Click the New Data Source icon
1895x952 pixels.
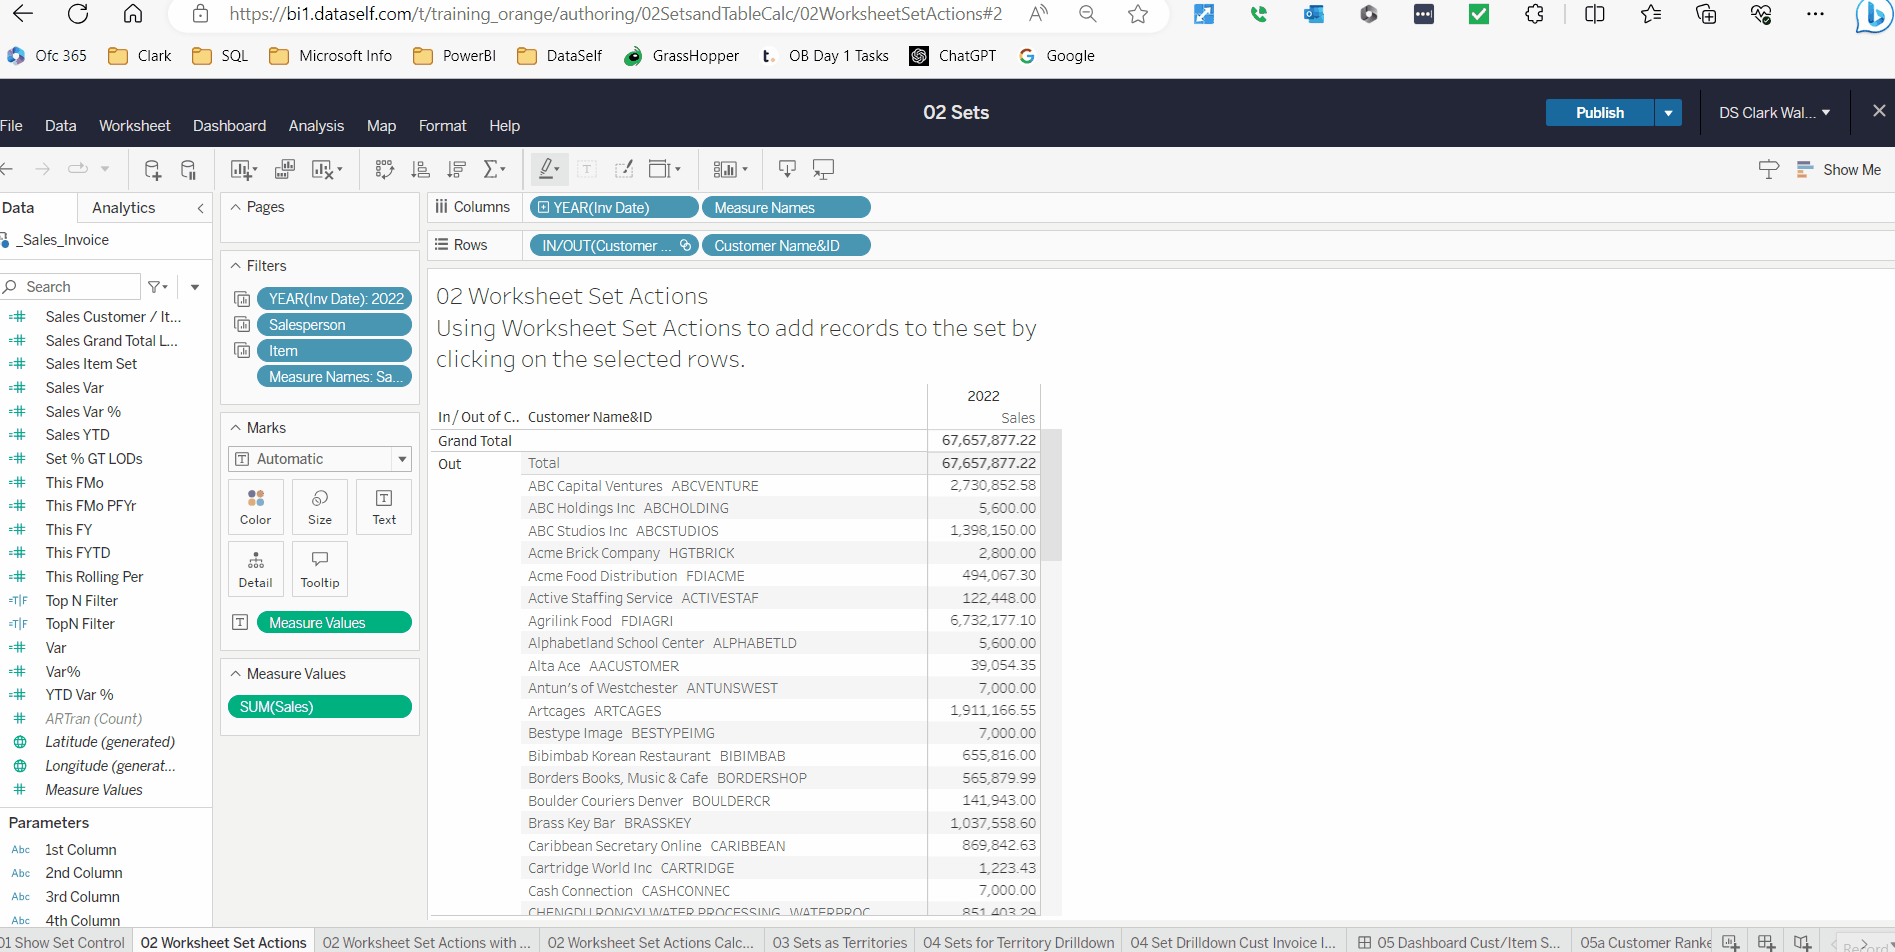152,170
